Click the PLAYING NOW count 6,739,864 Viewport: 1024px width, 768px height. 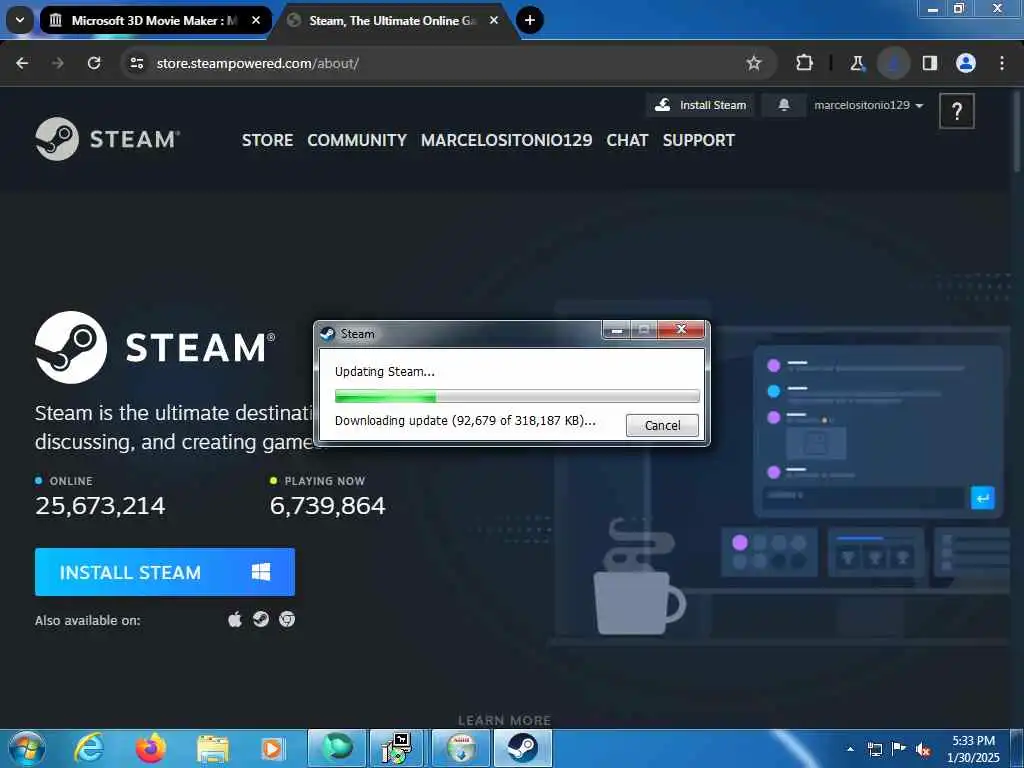pyautogui.click(x=327, y=505)
